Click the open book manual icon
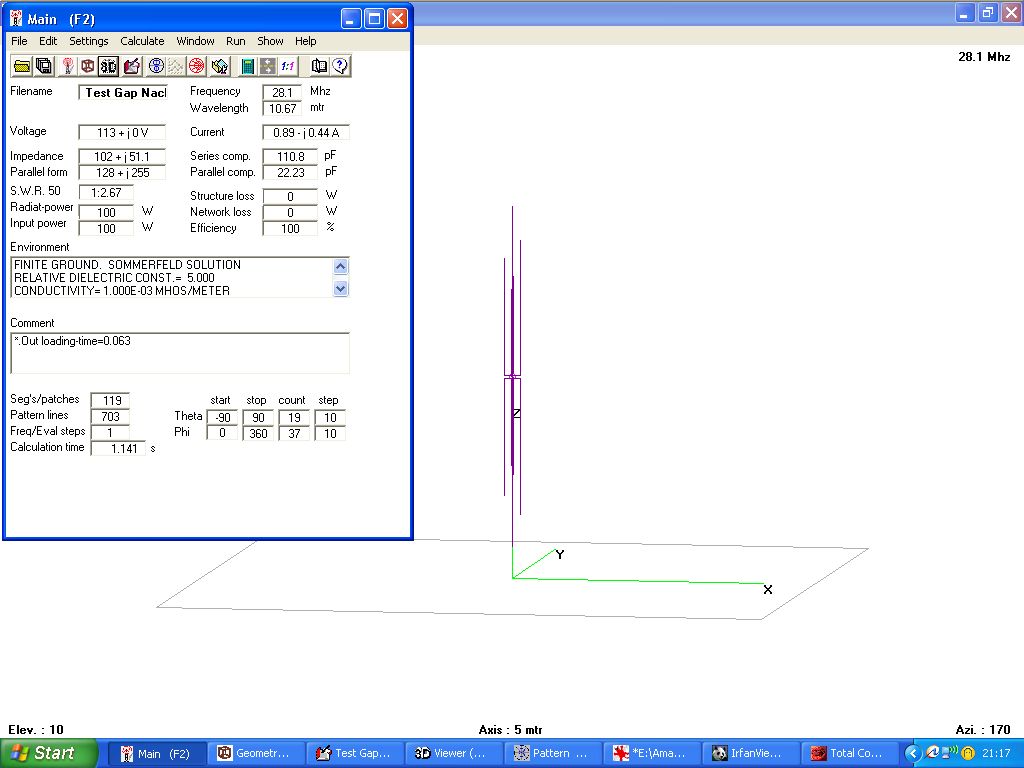 pyautogui.click(x=319, y=66)
